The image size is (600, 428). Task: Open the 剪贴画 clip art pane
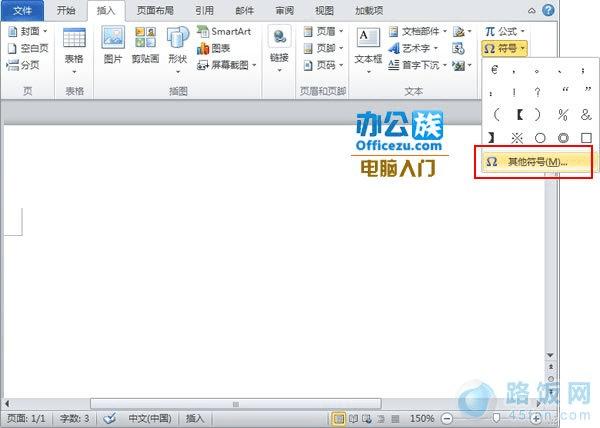[145, 45]
